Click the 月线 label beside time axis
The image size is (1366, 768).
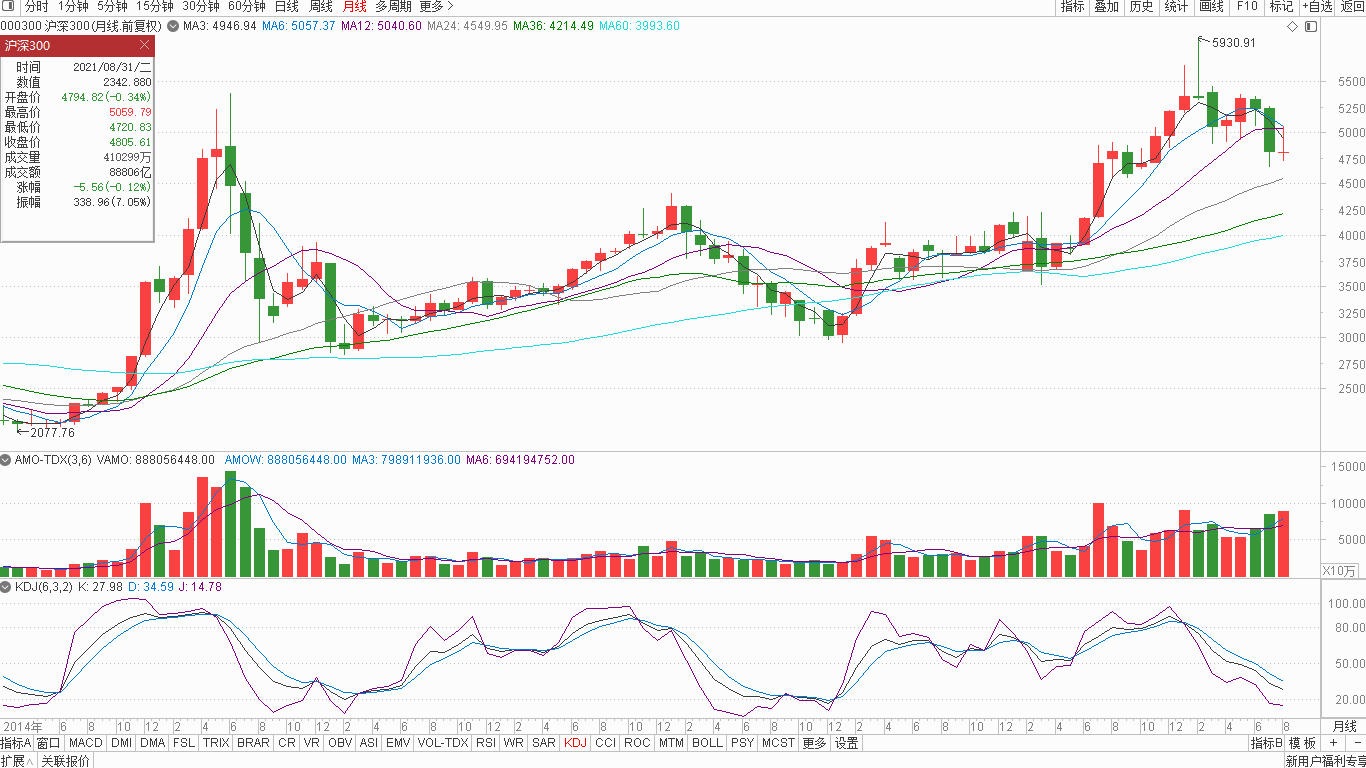[x=1345, y=726]
